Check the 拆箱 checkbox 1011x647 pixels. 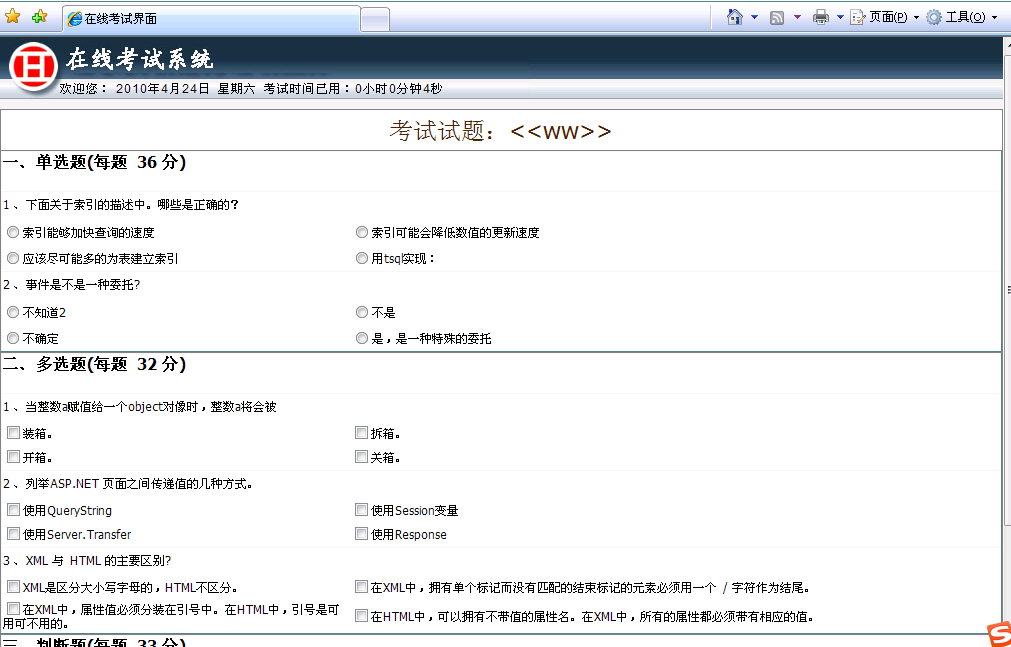point(361,433)
